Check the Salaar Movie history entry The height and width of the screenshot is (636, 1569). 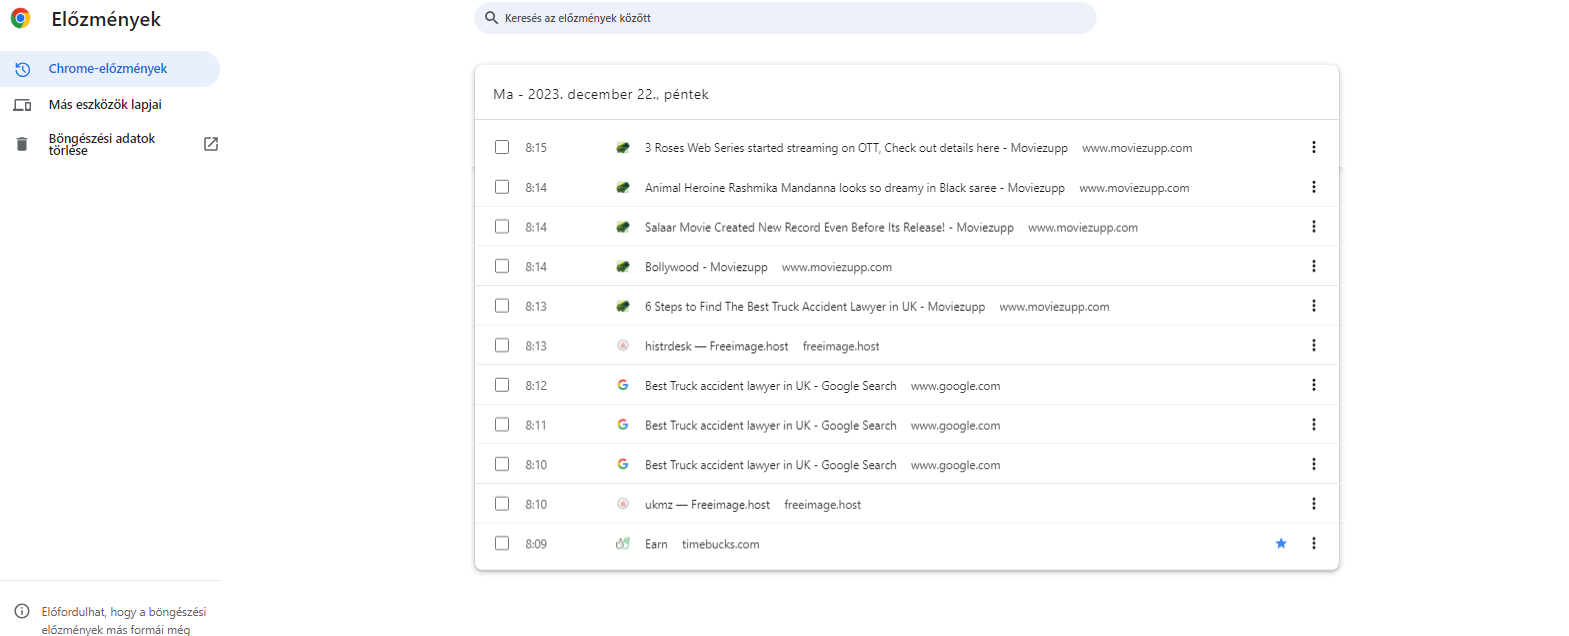click(502, 227)
